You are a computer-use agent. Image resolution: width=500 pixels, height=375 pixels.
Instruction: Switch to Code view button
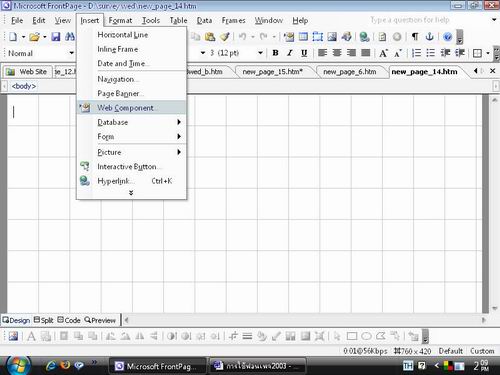point(69,320)
